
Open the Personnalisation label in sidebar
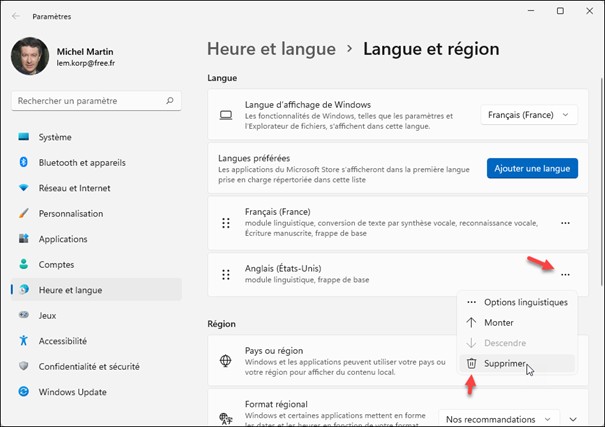(x=71, y=213)
